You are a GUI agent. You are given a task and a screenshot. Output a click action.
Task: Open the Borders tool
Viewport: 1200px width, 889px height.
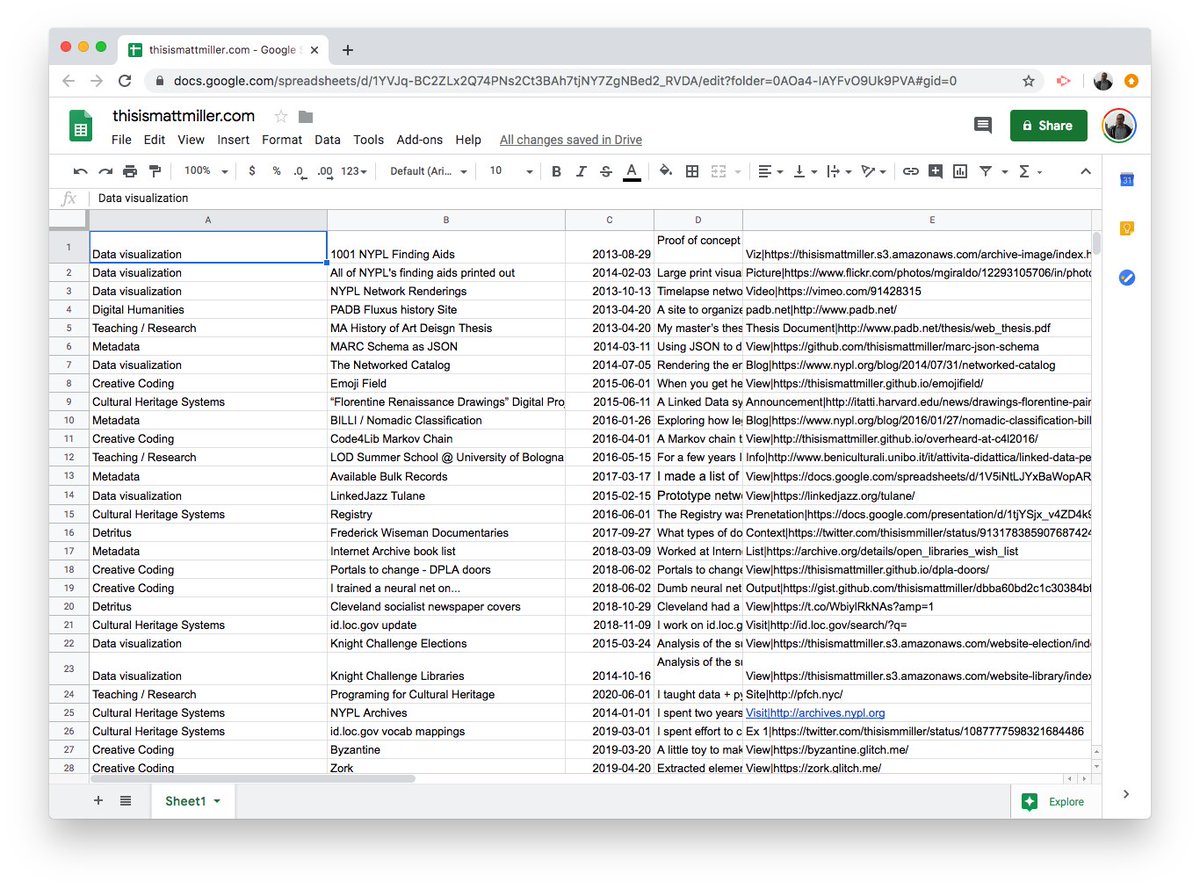click(x=692, y=172)
